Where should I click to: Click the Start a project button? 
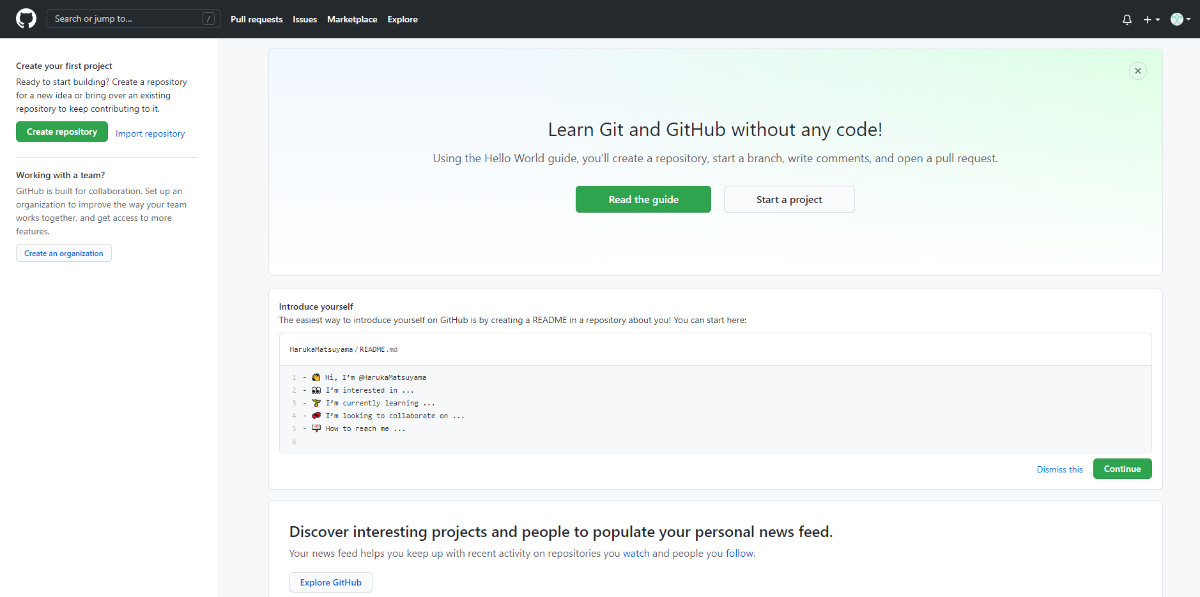(x=789, y=199)
